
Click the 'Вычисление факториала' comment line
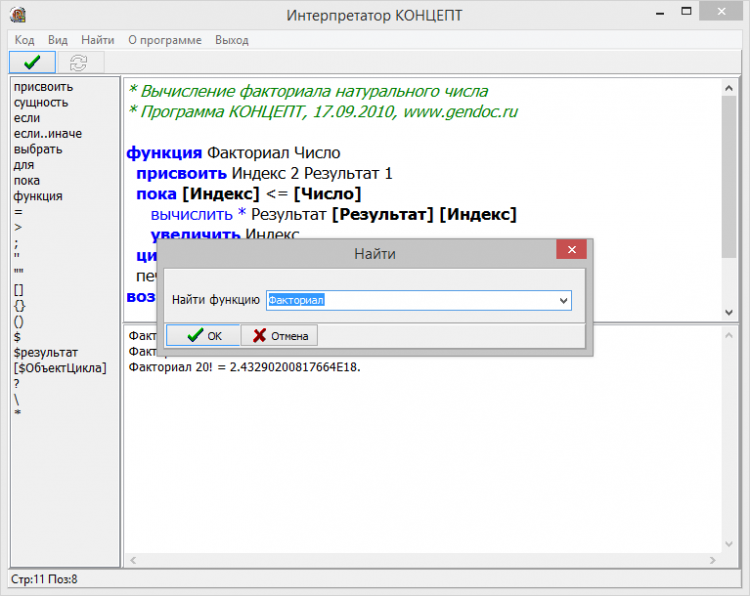[309, 91]
